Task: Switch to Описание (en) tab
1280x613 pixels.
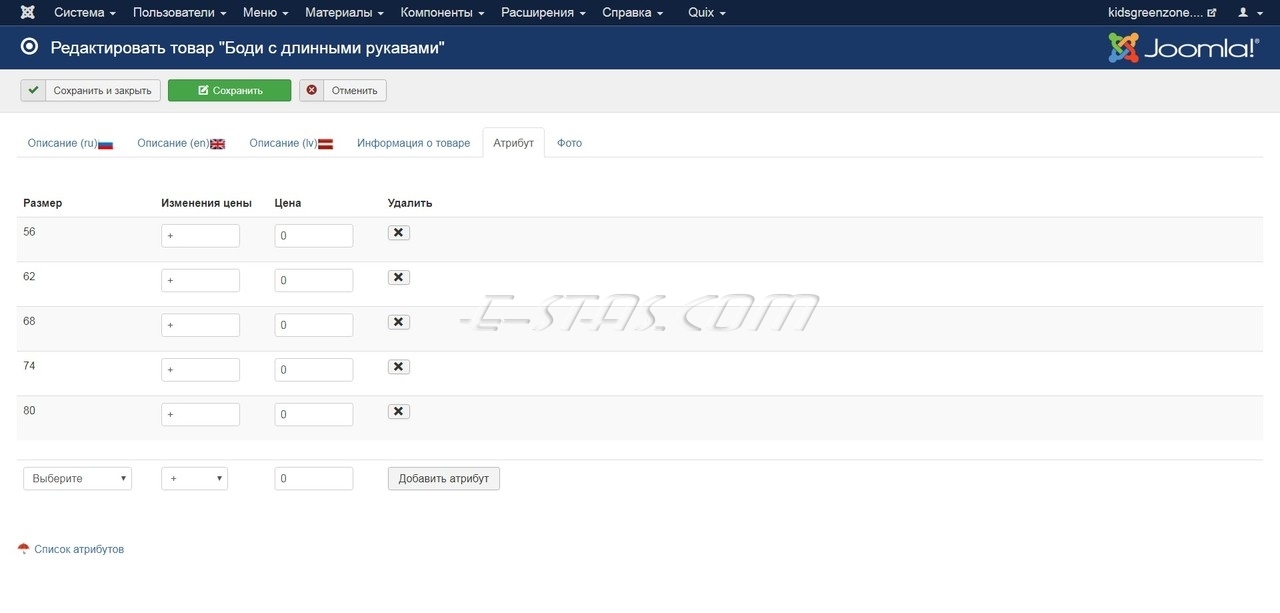Action: point(181,143)
